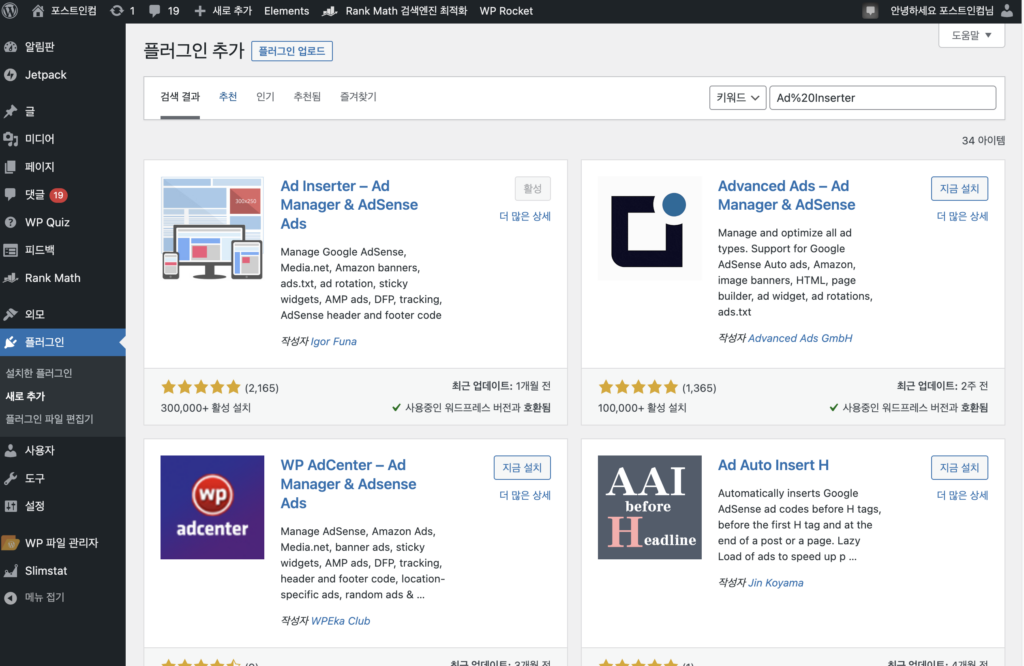Open 더 많은 상세 for Ad Inserter
1024x666 pixels.
coord(525,216)
